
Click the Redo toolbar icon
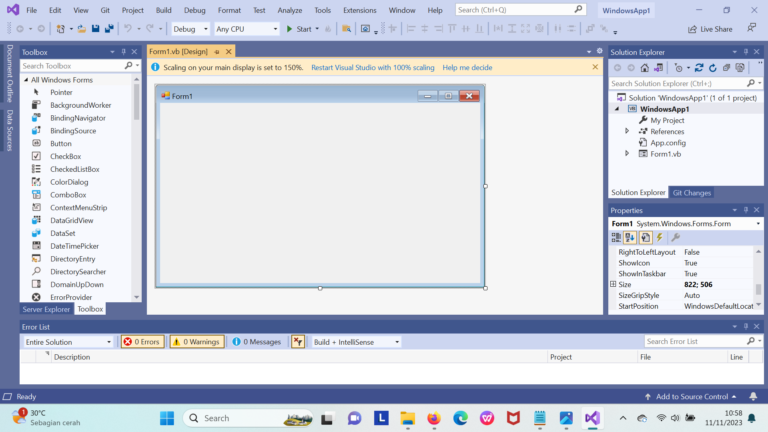[150, 29]
